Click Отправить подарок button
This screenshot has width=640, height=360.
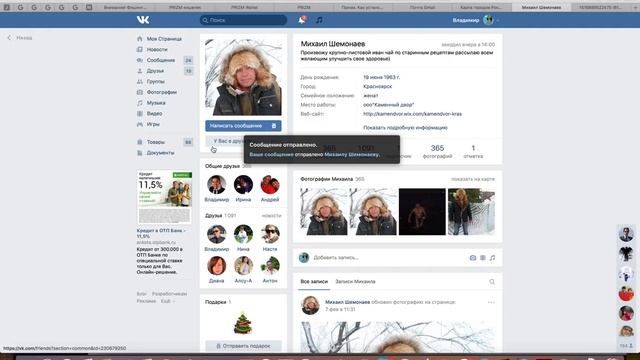pyautogui.click(x=243, y=346)
